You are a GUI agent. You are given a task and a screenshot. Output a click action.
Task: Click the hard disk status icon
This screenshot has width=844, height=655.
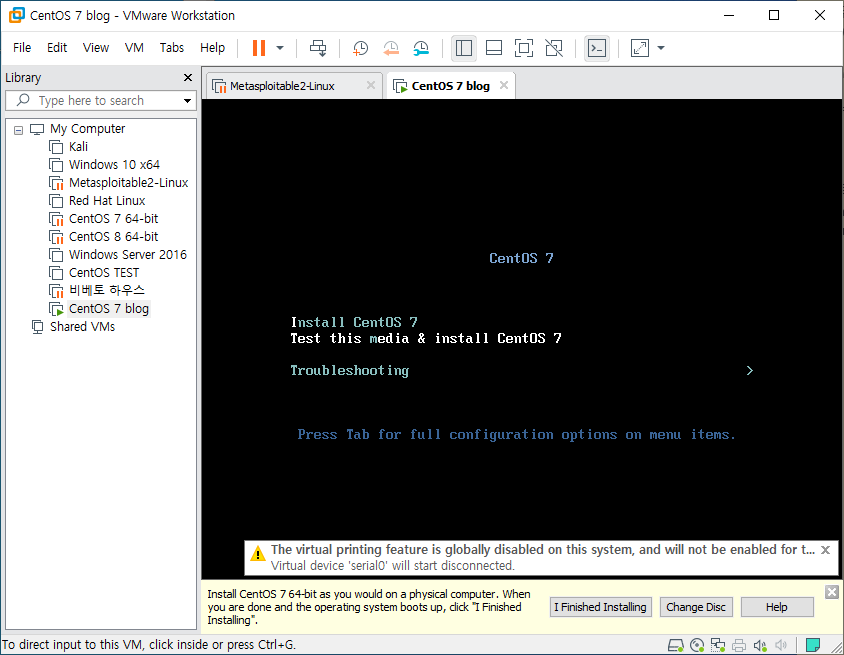676,645
